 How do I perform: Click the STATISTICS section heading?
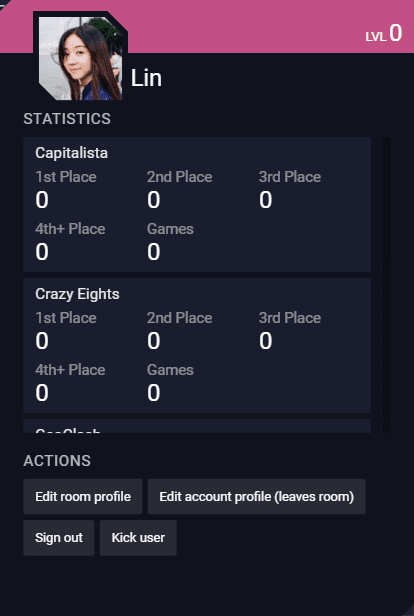67,119
